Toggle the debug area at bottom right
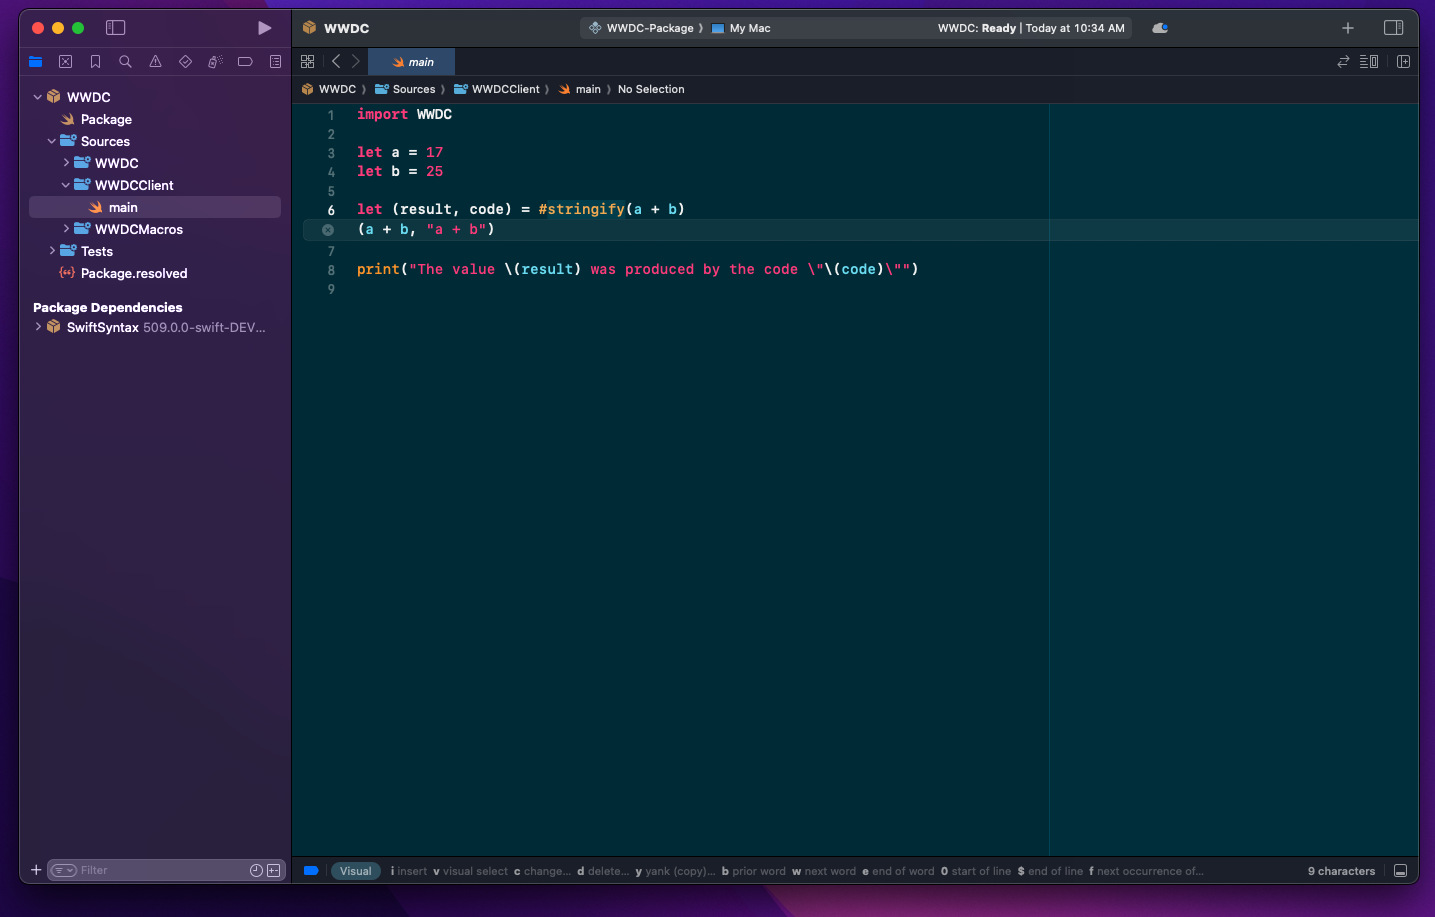The height and width of the screenshot is (917, 1435). pyautogui.click(x=1400, y=871)
